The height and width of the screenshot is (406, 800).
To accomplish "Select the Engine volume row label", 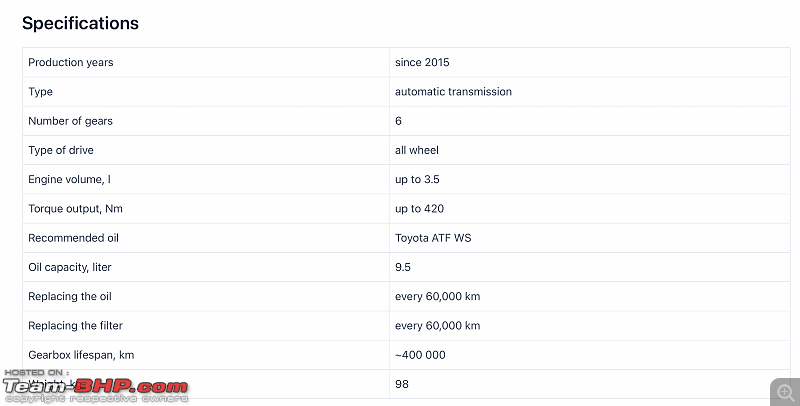I will pos(69,180).
